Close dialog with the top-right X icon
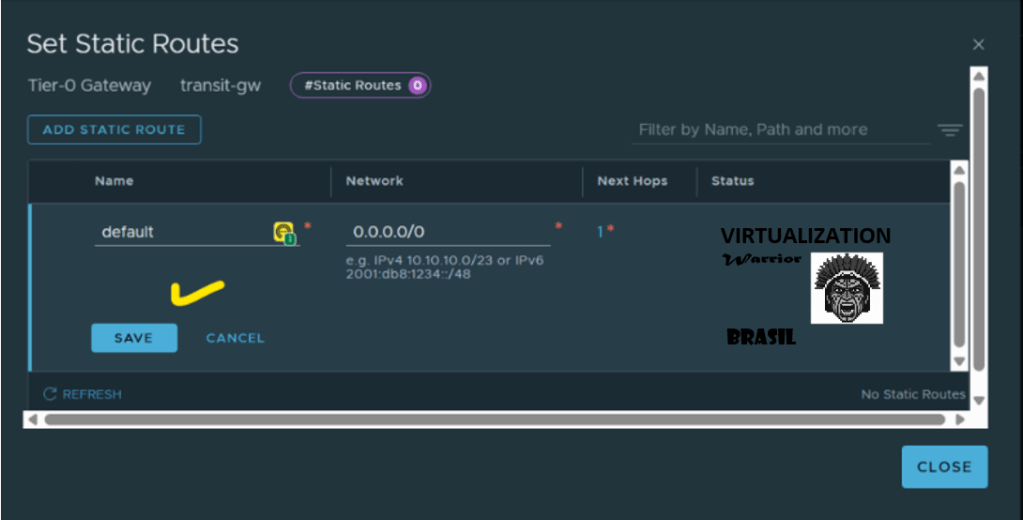 coord(978,44)
